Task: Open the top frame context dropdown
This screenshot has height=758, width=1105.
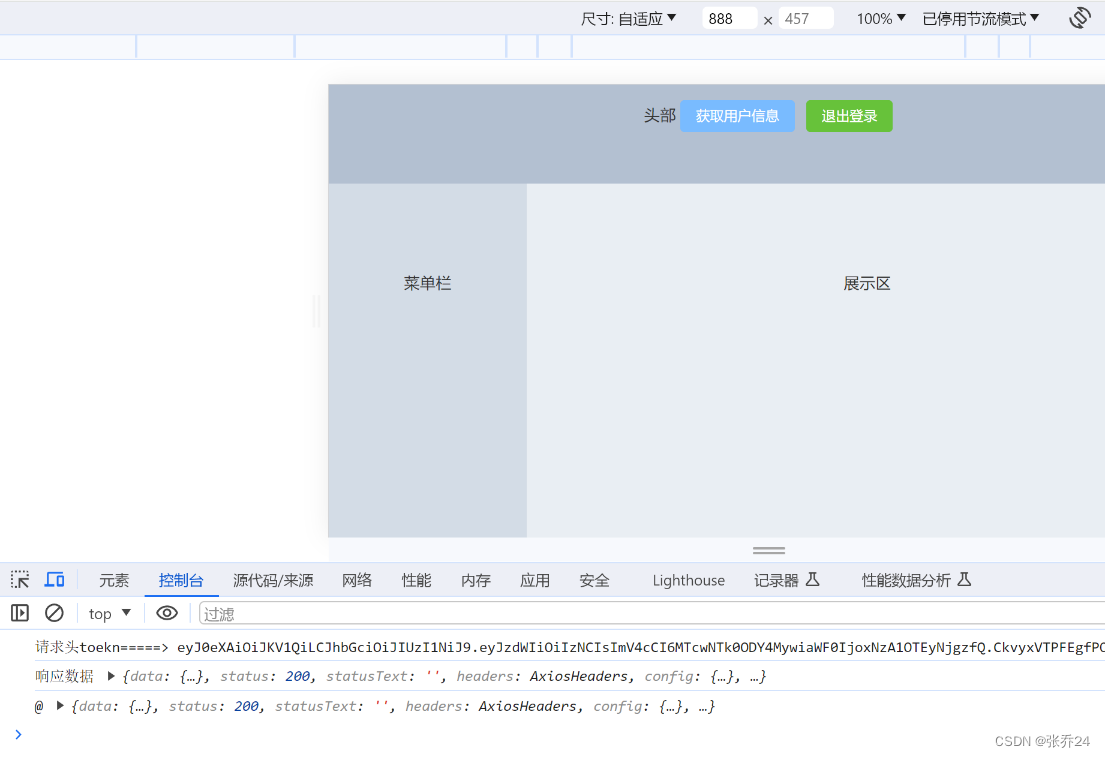Action: [x=108, y=613]
